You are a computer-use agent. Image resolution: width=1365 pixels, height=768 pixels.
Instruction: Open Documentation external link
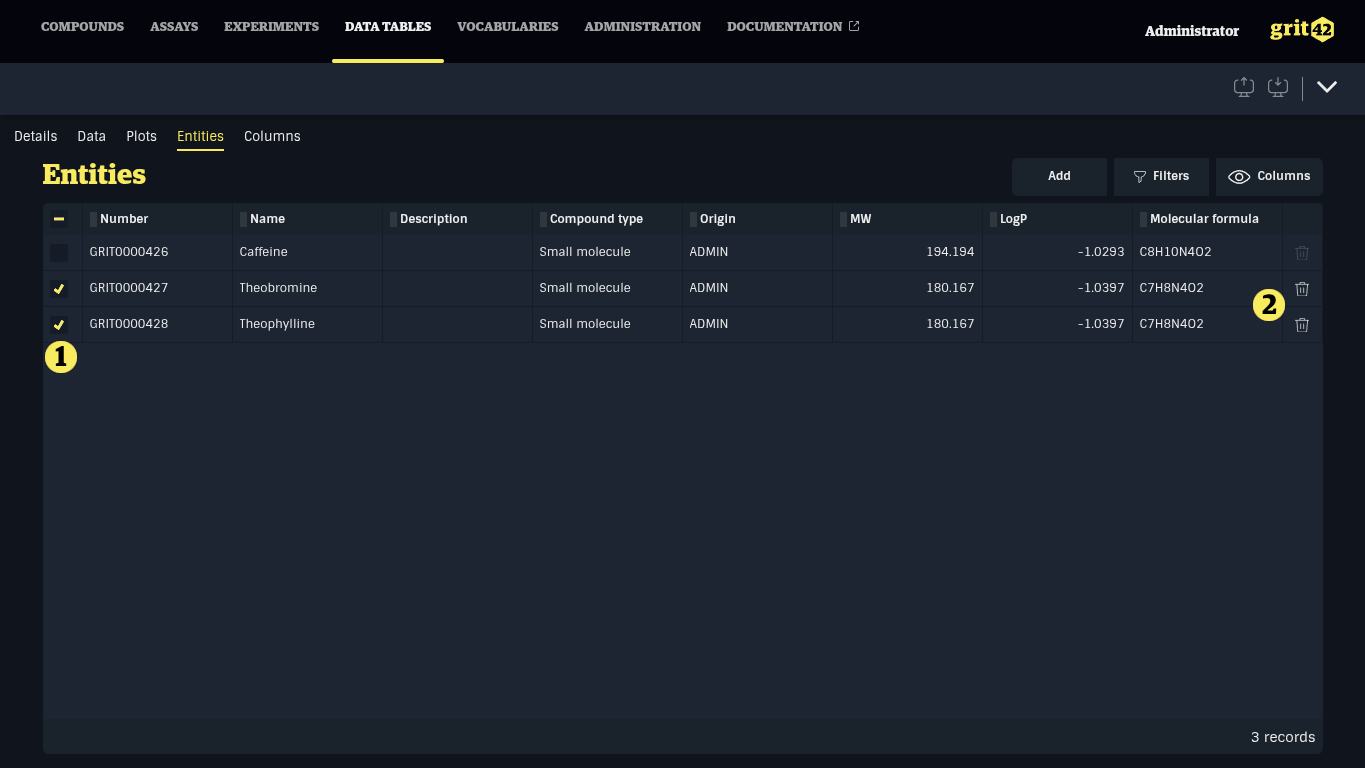tap(792, 27)
